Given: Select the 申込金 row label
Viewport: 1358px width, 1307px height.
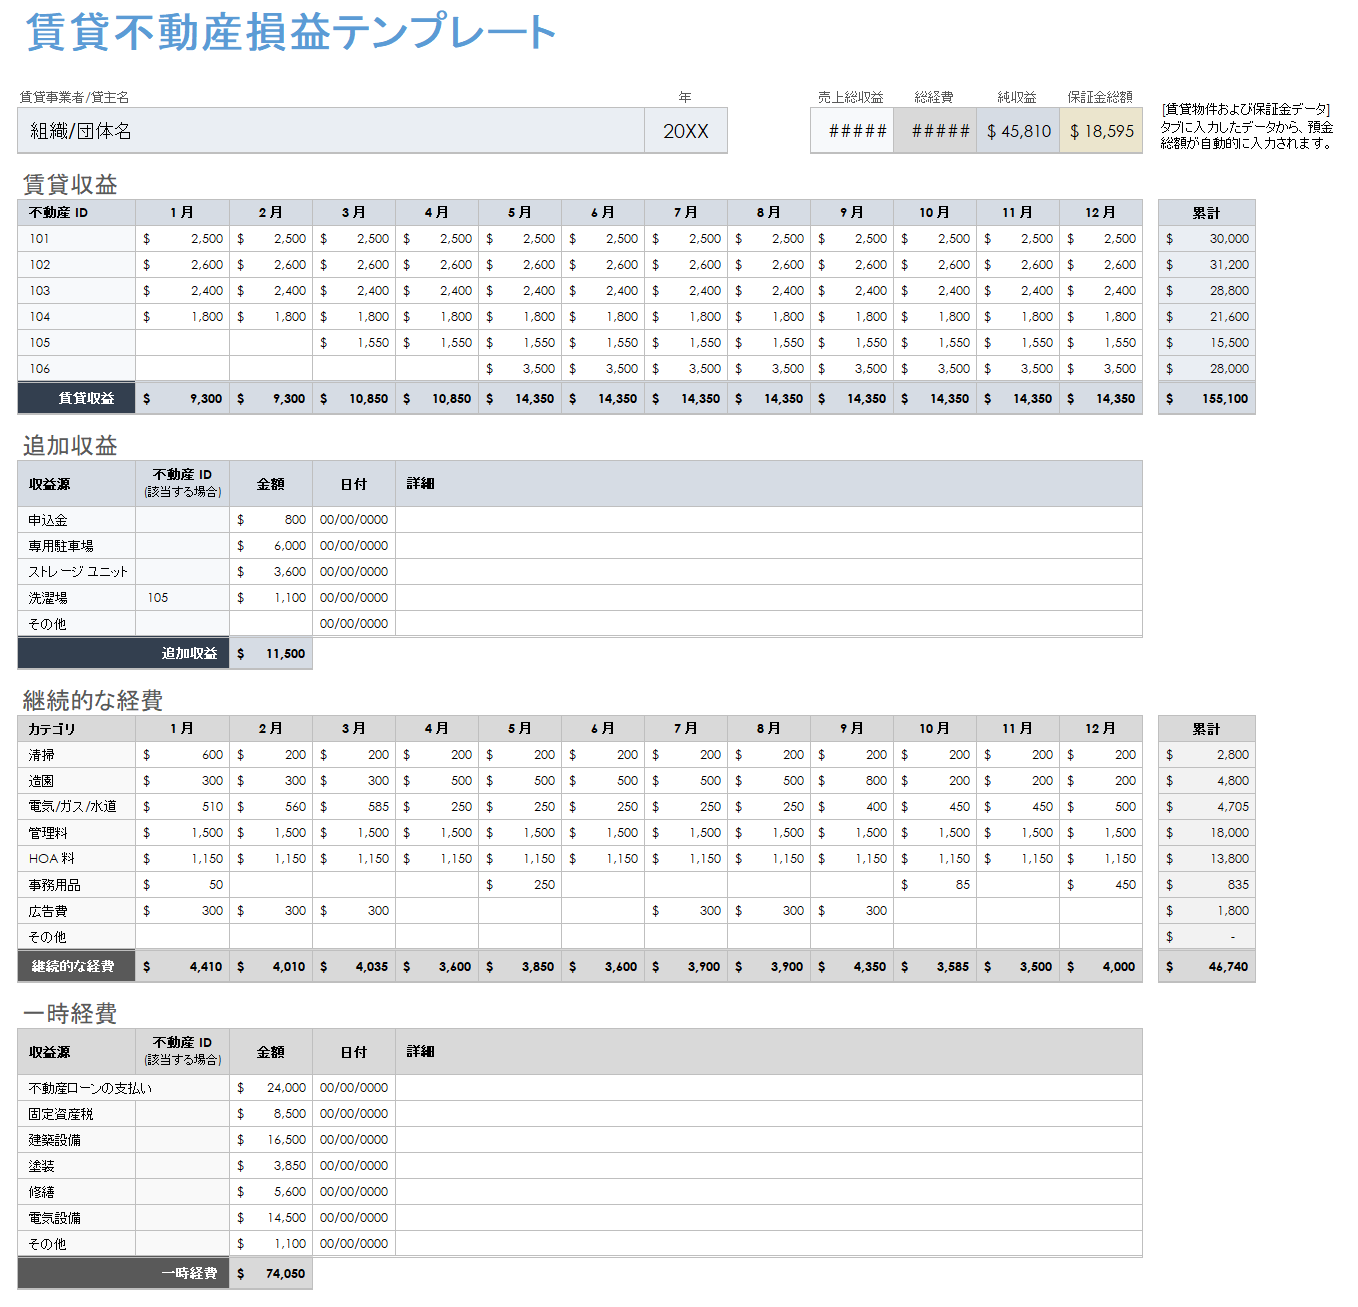Looking at the screenshot, I should pos(77,520).
